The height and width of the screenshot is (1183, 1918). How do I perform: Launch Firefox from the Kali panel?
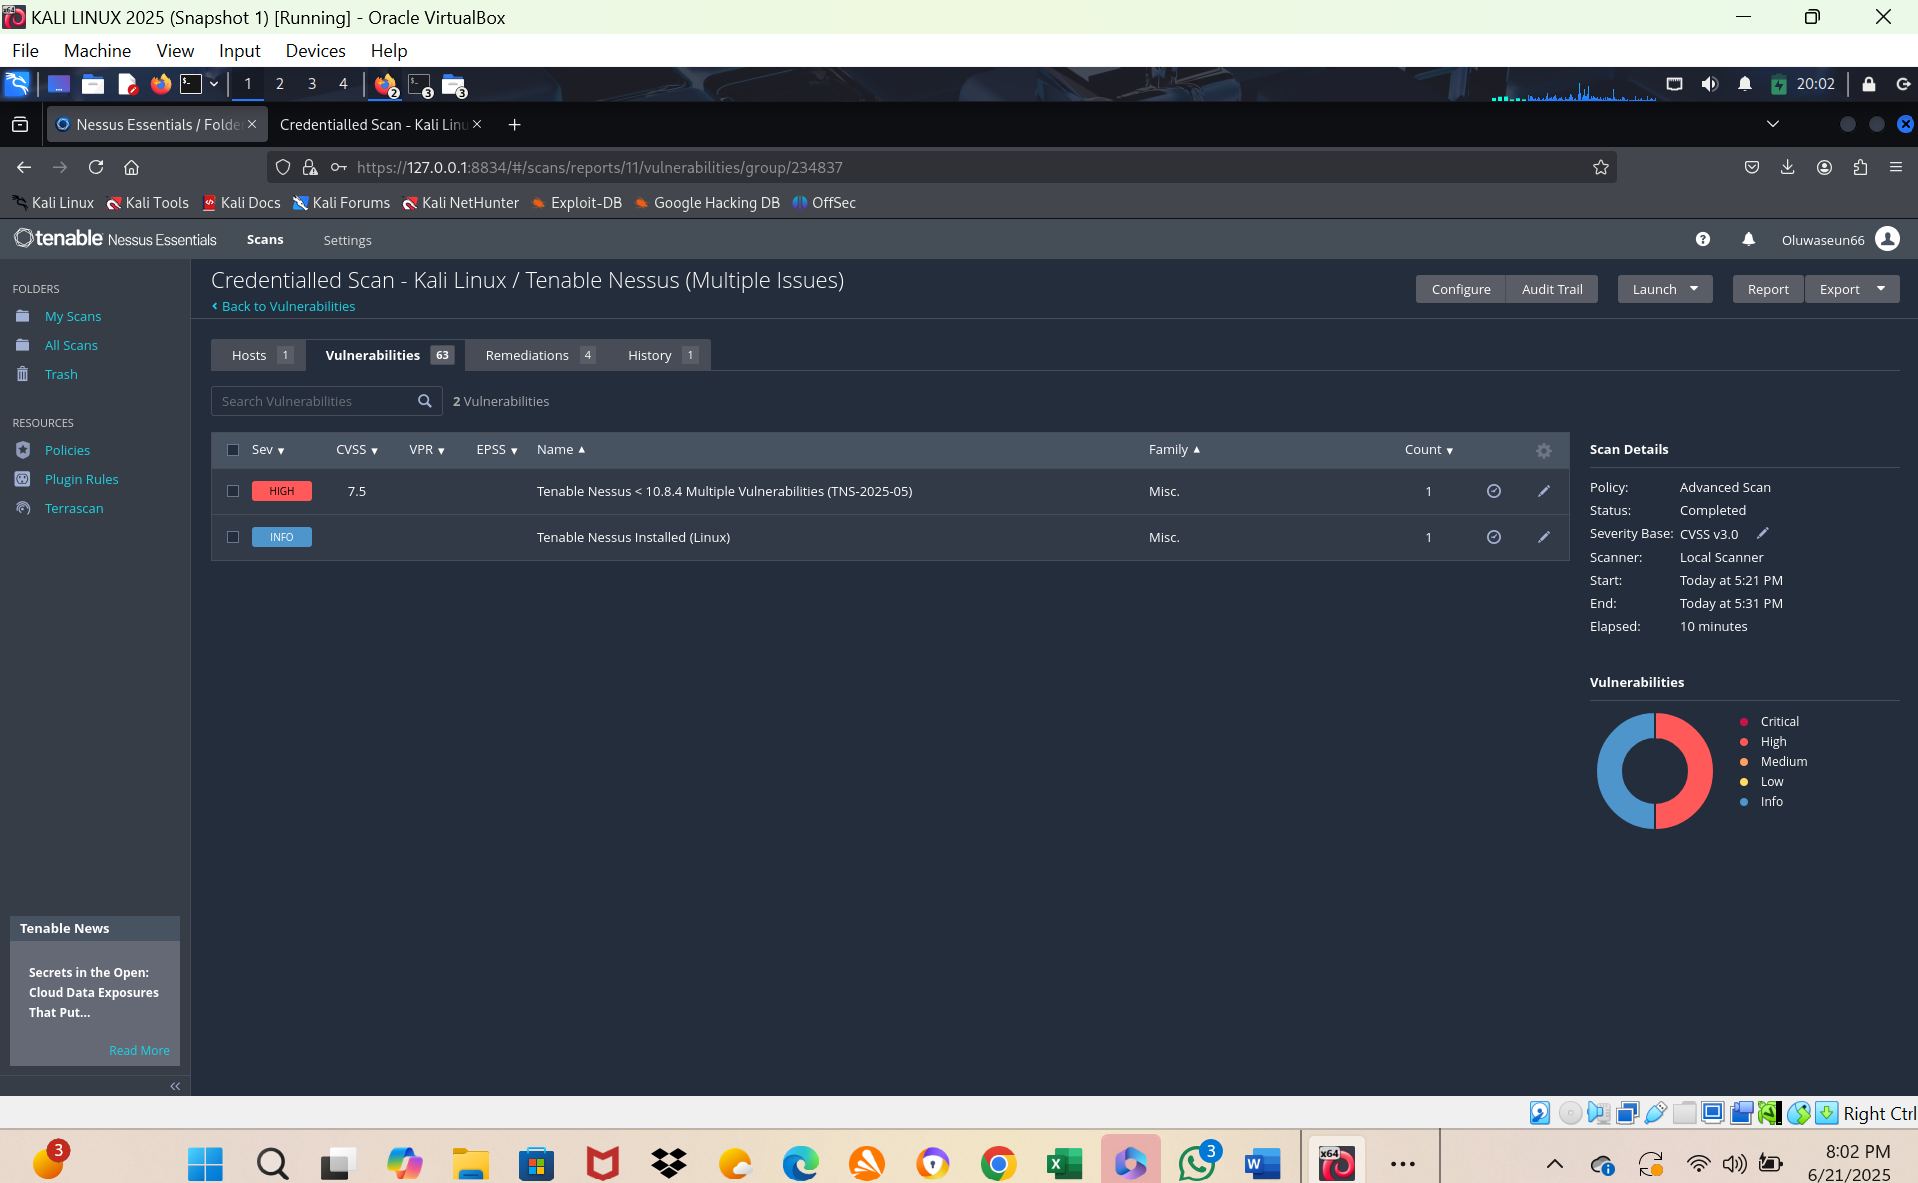pyautogui.click(x=160, y=84)
